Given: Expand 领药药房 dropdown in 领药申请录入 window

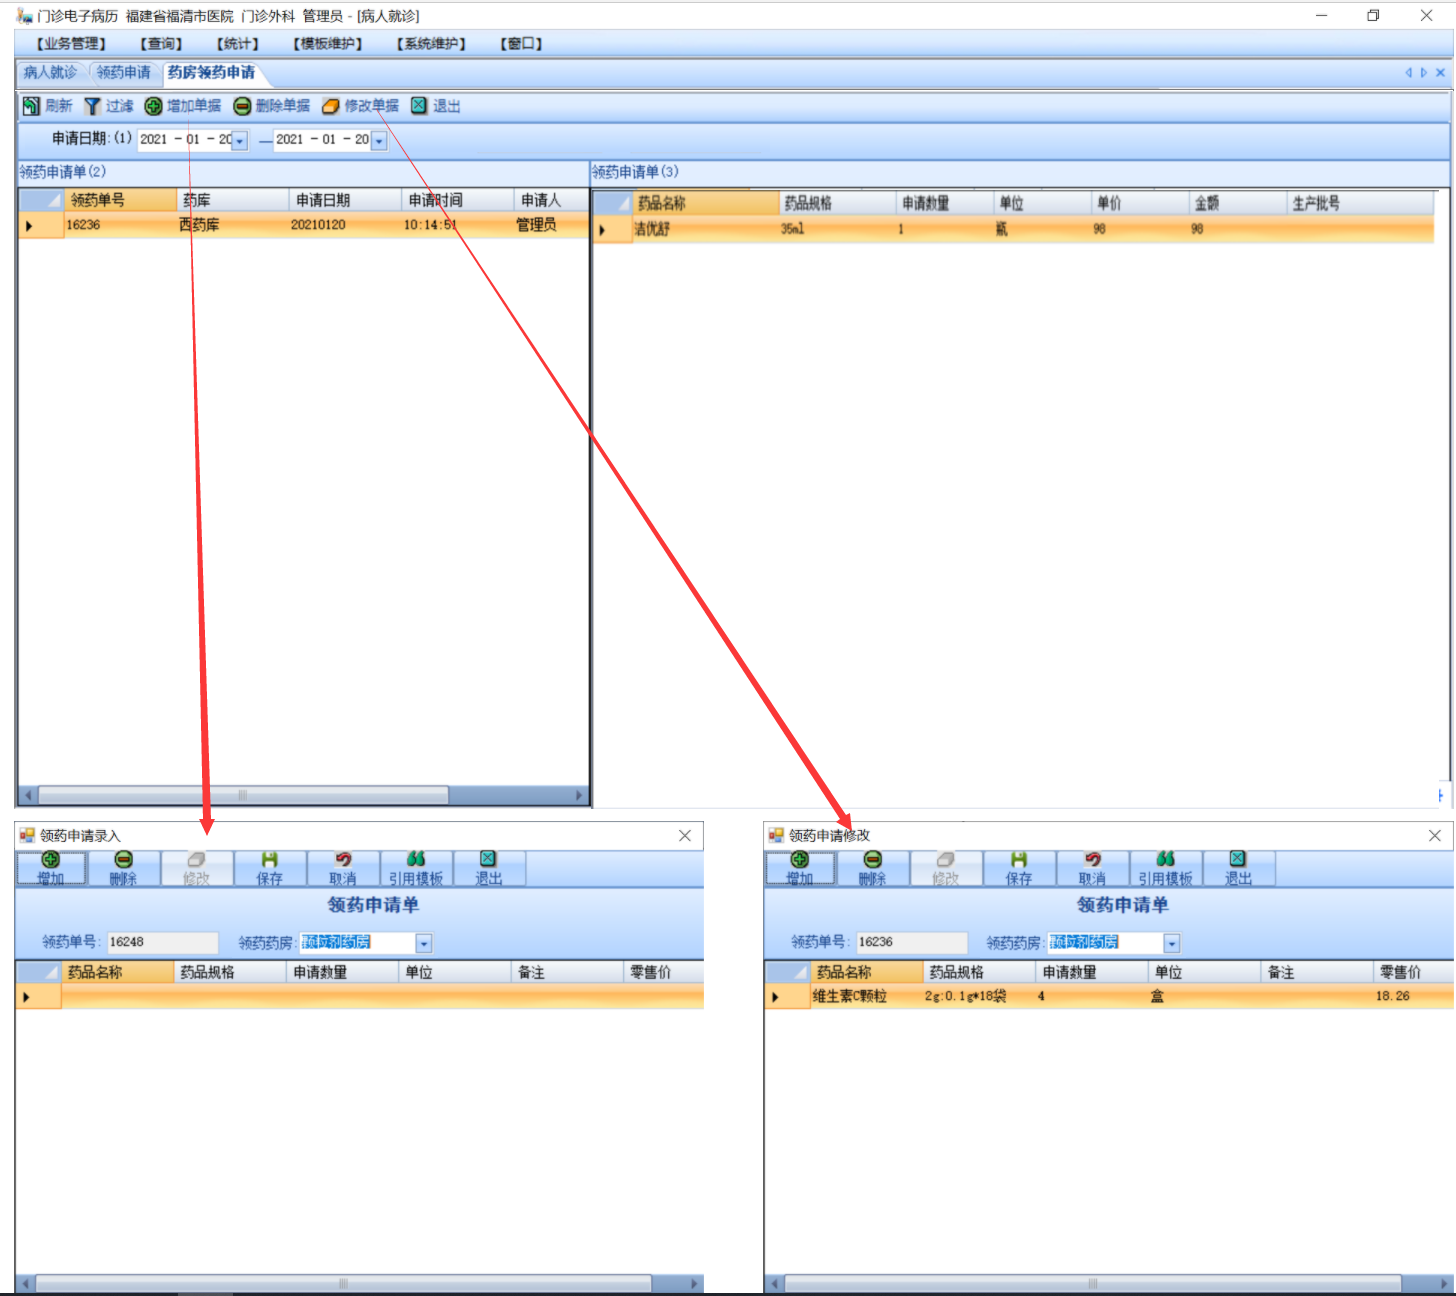Looking at the screenshot, I should point(424,943).
